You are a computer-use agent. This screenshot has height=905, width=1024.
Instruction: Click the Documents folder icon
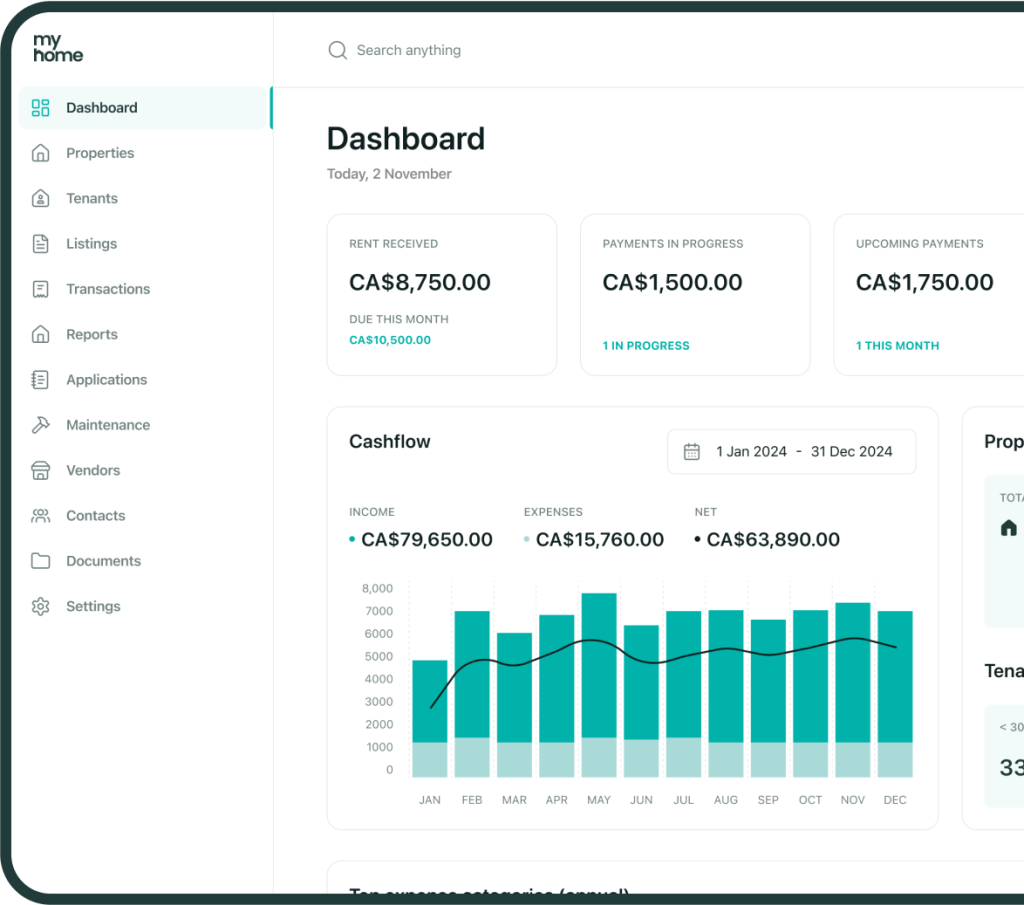[40, 561]
